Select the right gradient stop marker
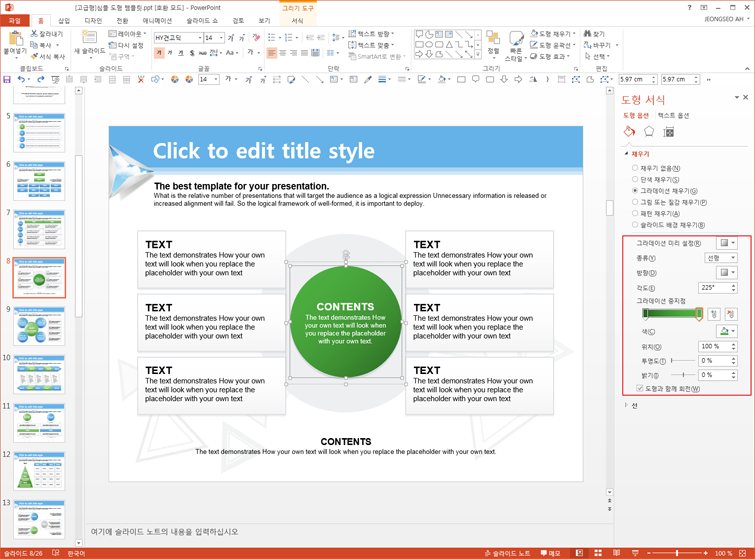The image size is (755, 559). coord(699,314)
